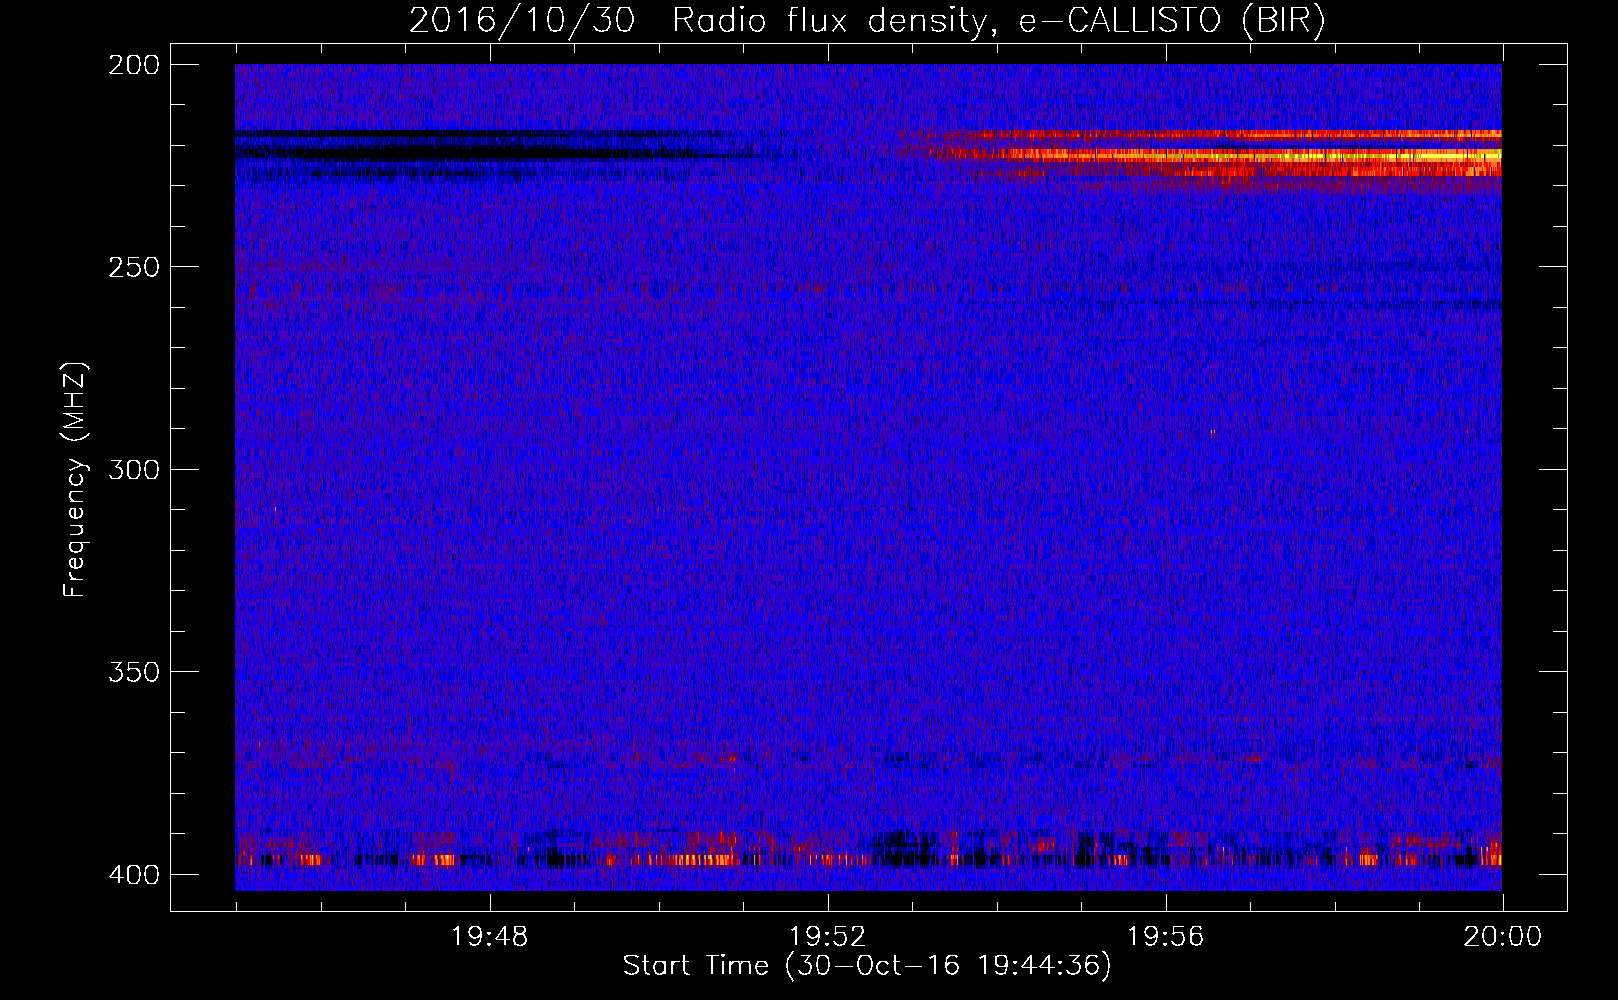Click the 'Frequency (MHZ)' y-axis label
Screen dimensions: 1618x1000
76,480
